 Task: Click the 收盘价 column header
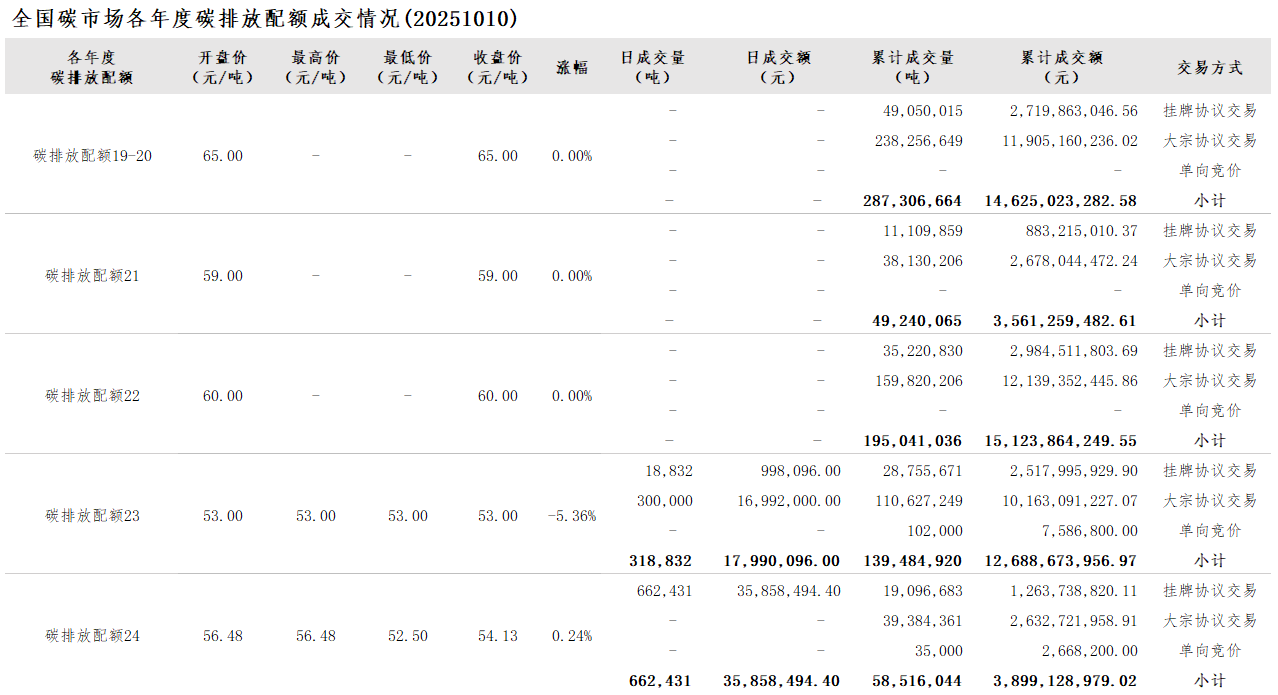tap(497, 67)
